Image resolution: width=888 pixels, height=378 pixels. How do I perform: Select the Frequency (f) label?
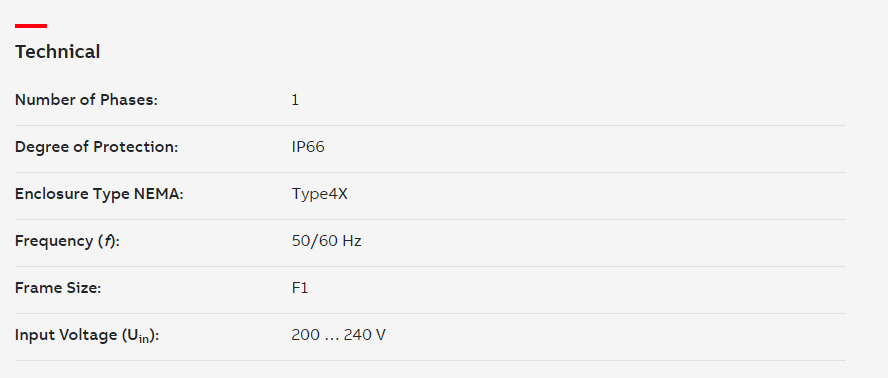[67, 241]
